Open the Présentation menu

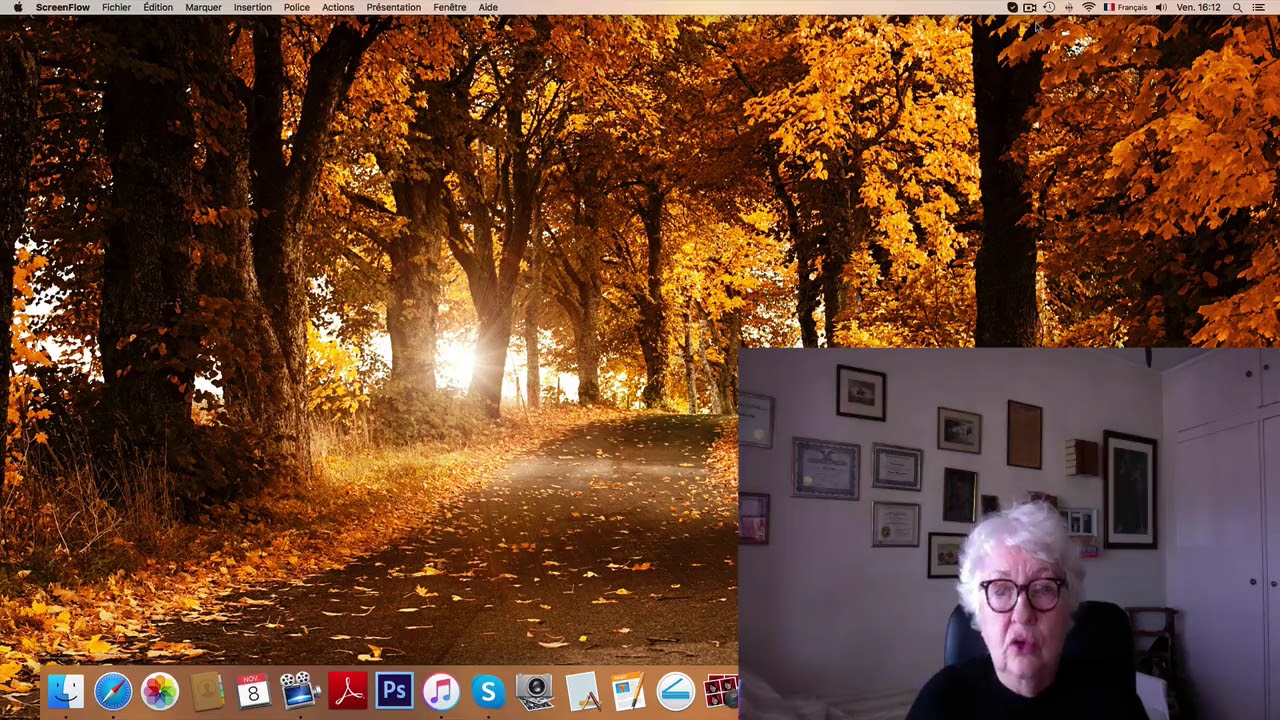394,7
